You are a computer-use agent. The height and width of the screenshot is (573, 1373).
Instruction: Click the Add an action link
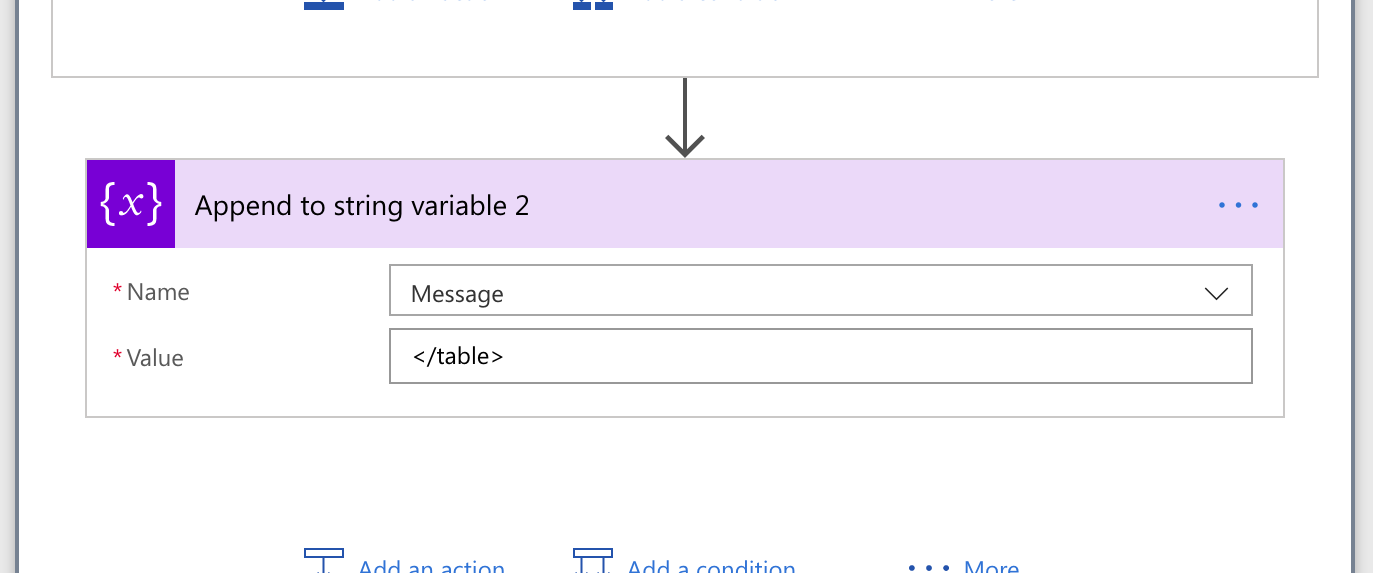pyautogui.click(x=431, y=567)
